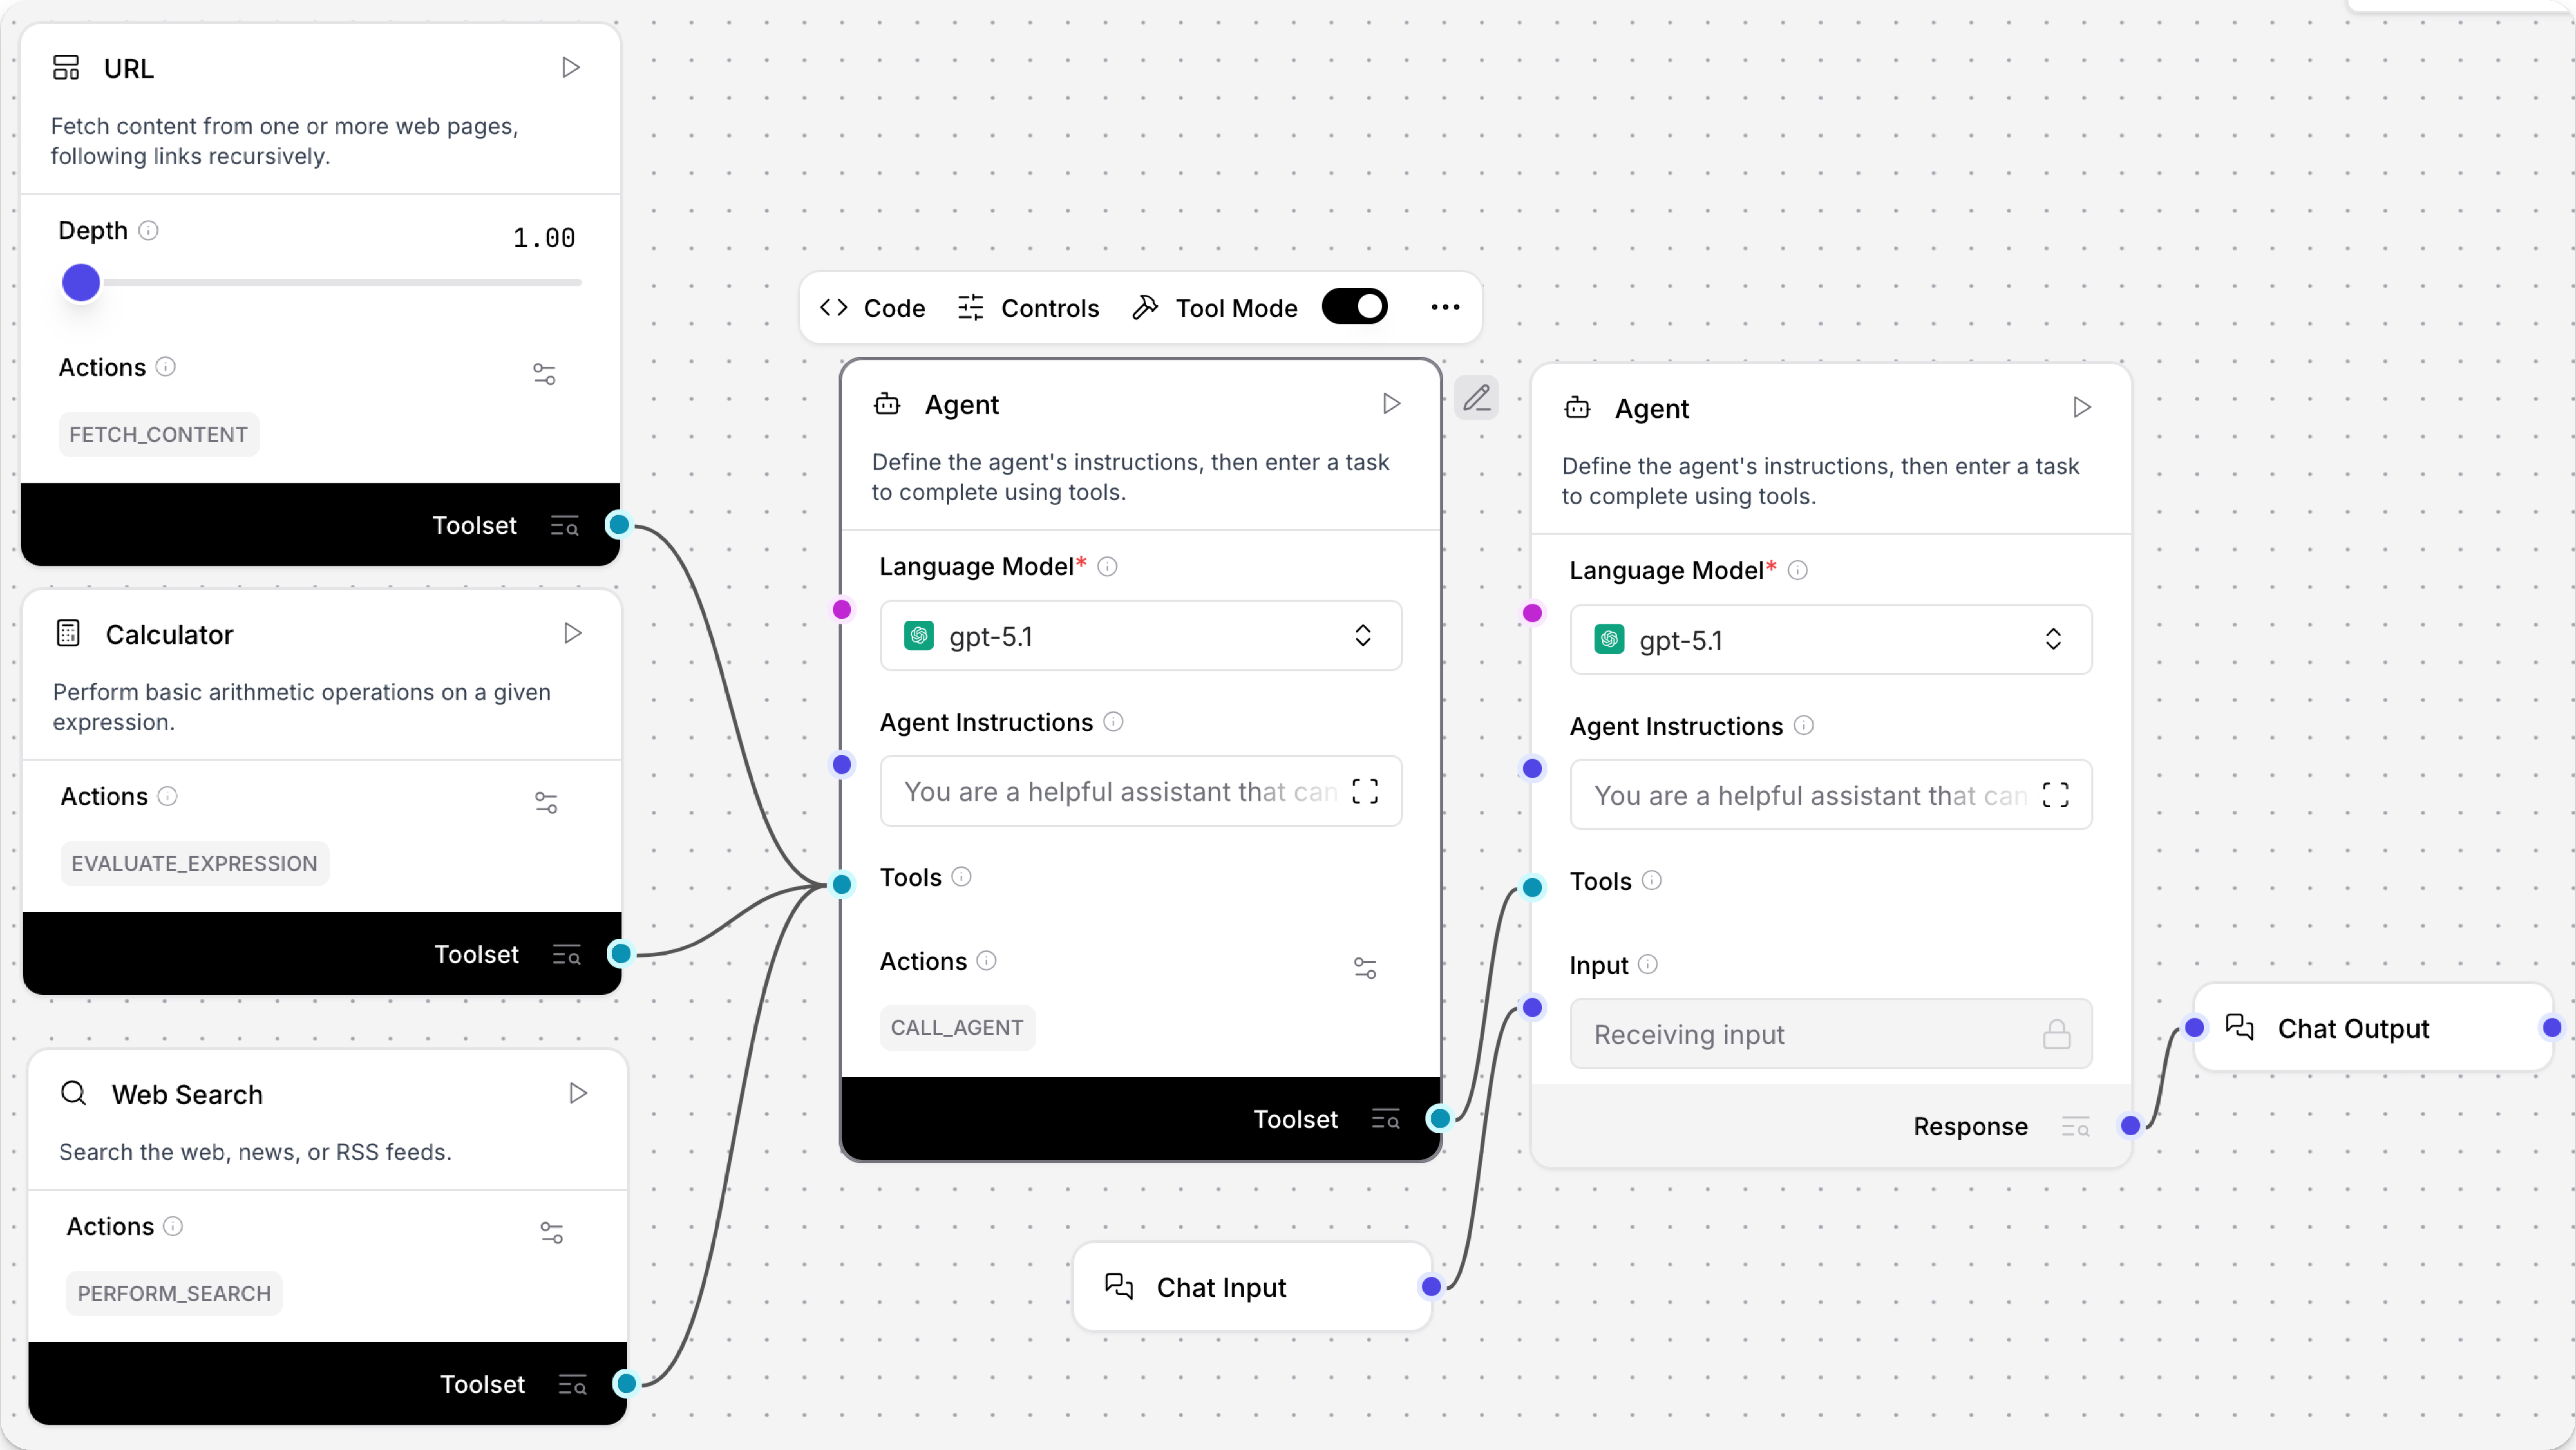Open the three-dots more options menu
The width and height of the screenshot is (2576, 1450).
(x=1445, y=307)
